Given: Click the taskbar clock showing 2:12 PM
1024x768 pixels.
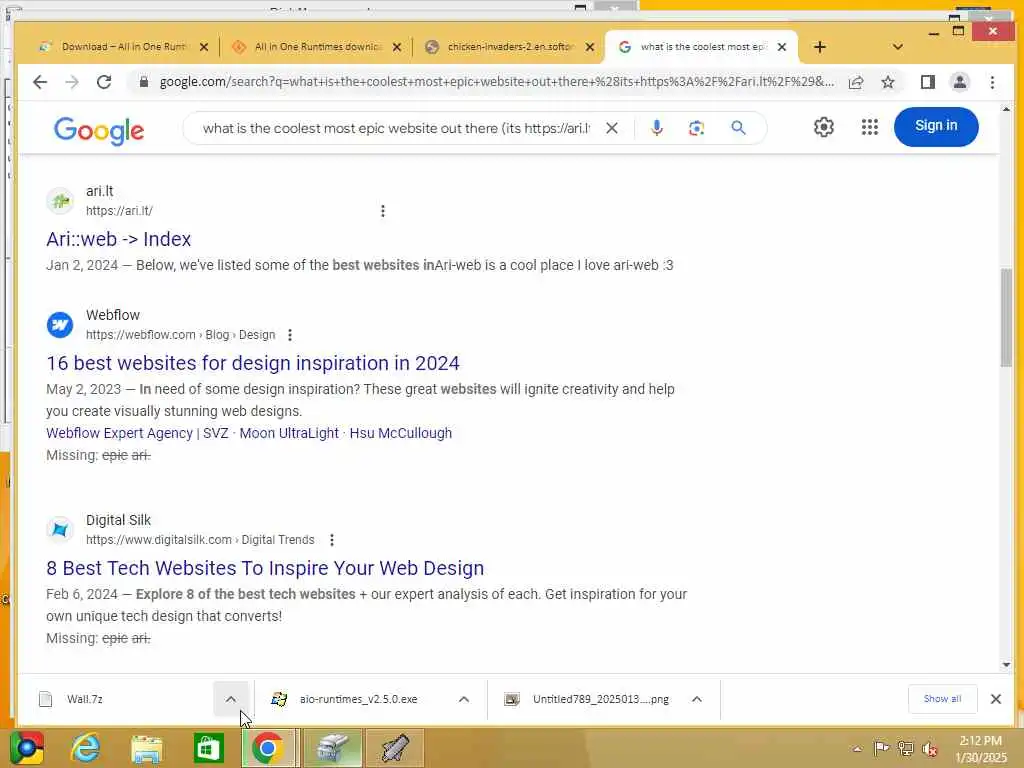Looking at the screenshot, I should 980,749.
